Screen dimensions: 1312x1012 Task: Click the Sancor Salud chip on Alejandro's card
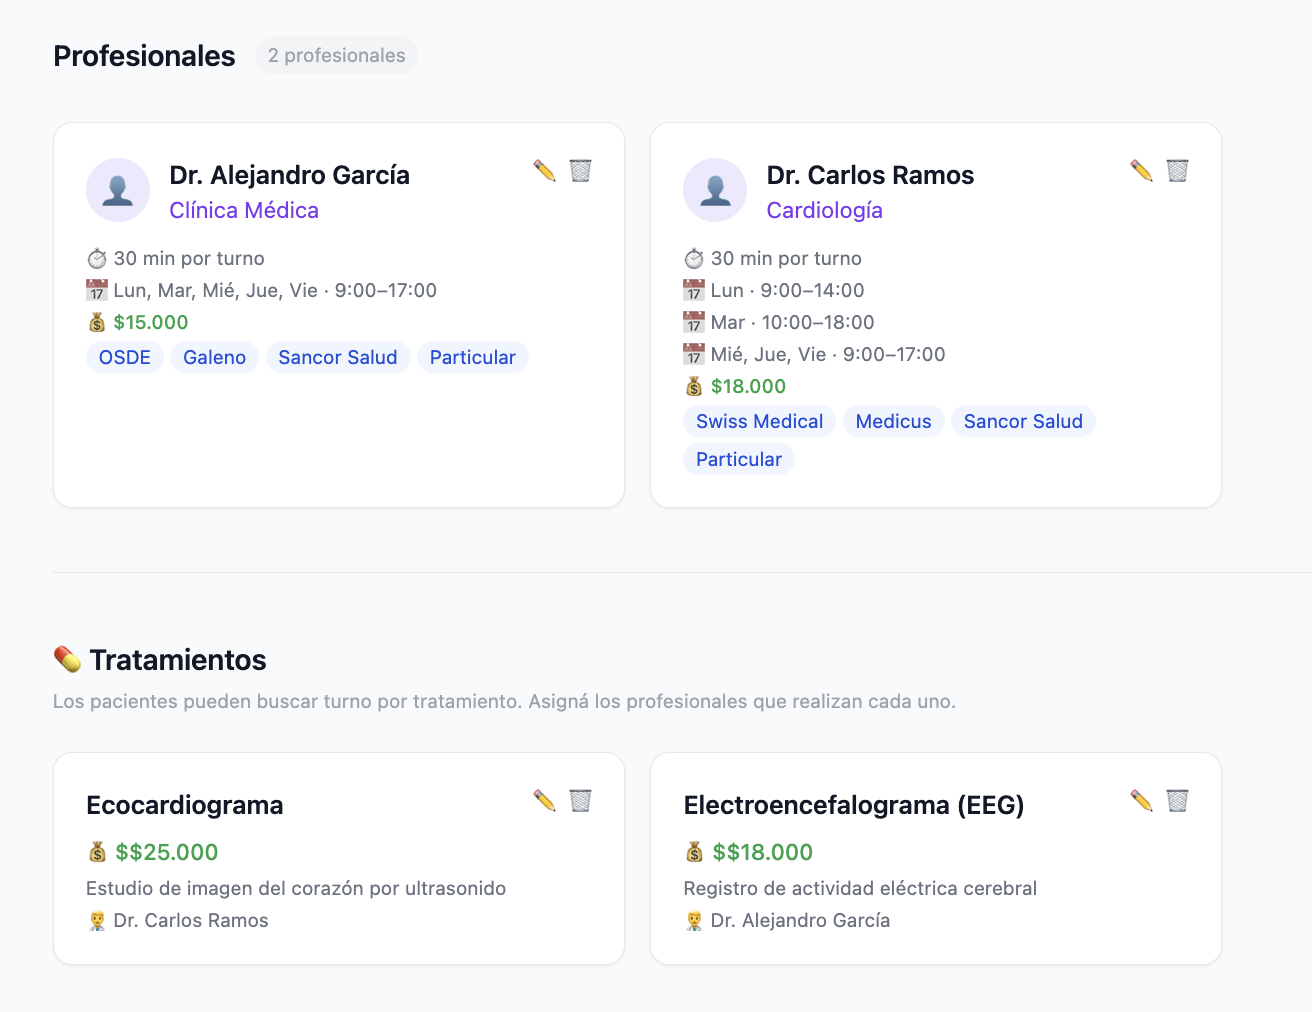[338, 357]
